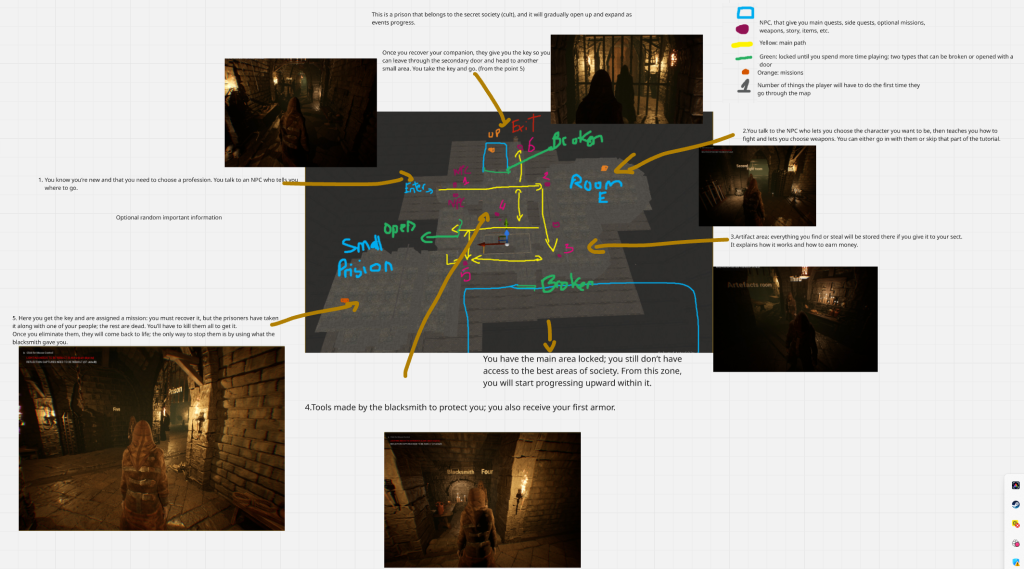Click the Artifacts room screenshot image
Image resolution: width=1024 pixels, height=569 pixels.
pyautogui.click(x=794, y=318)
